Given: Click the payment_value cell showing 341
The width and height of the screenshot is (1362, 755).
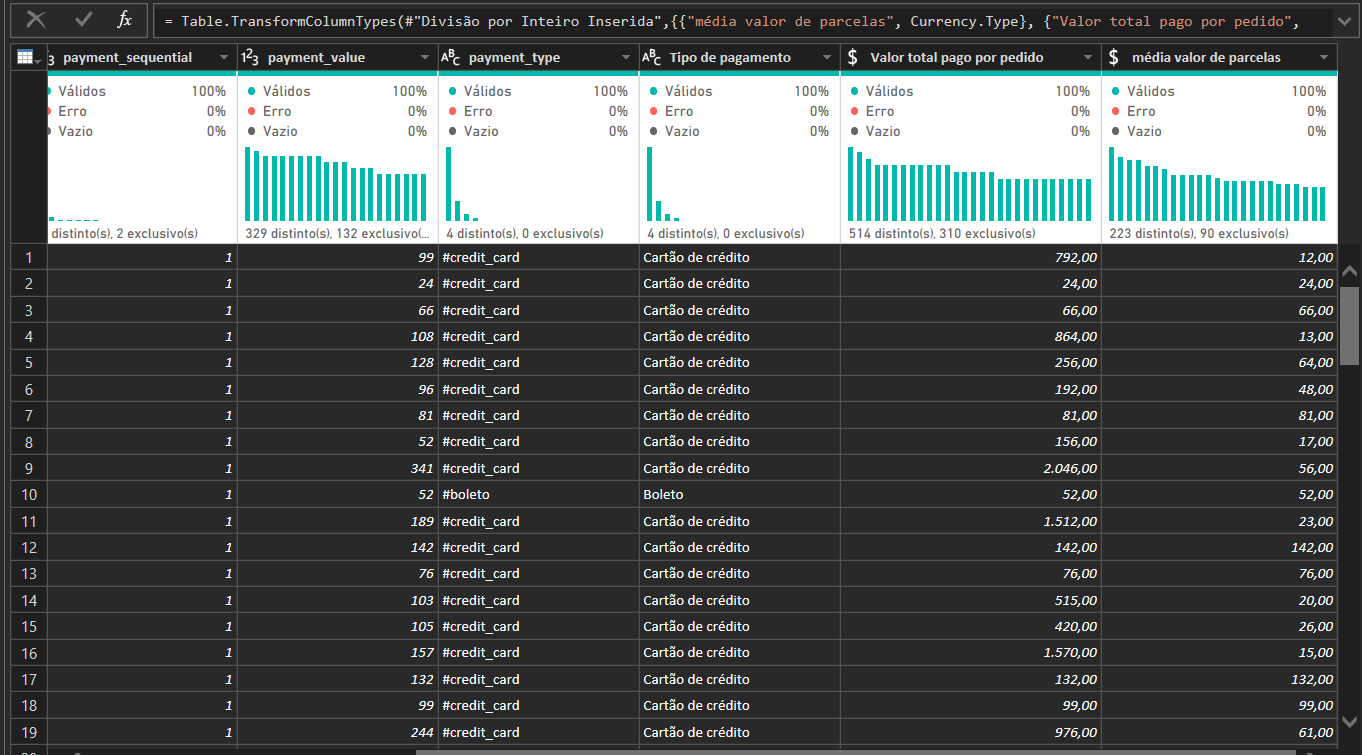Looking at the screenshot, I should pyautogui.click(x=337, y=468).
